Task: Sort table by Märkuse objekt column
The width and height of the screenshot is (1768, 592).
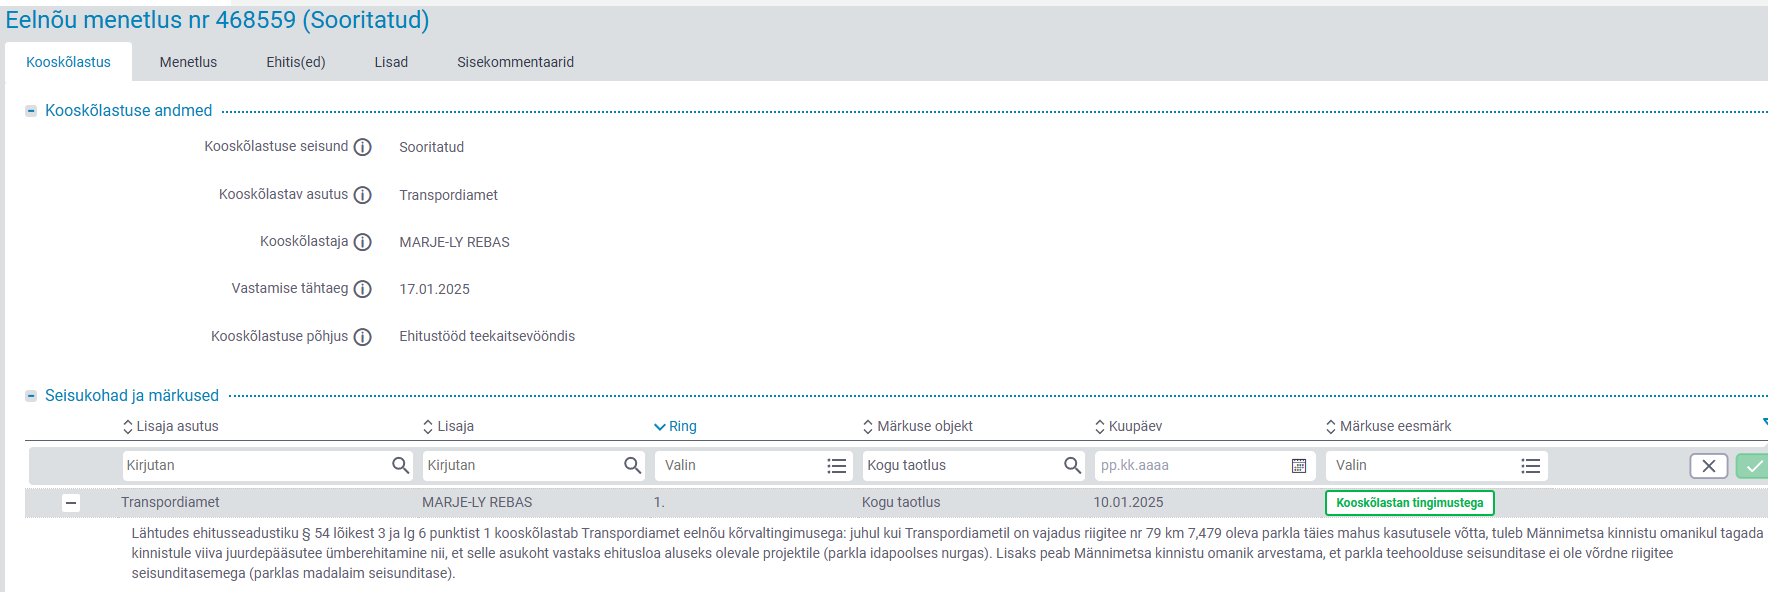Action: 918,426
